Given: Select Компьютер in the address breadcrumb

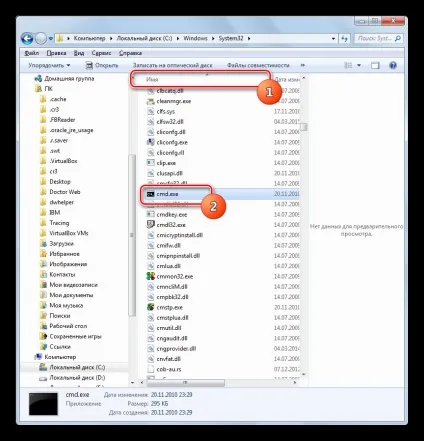Looking at the screenshot, I should 89,38.
